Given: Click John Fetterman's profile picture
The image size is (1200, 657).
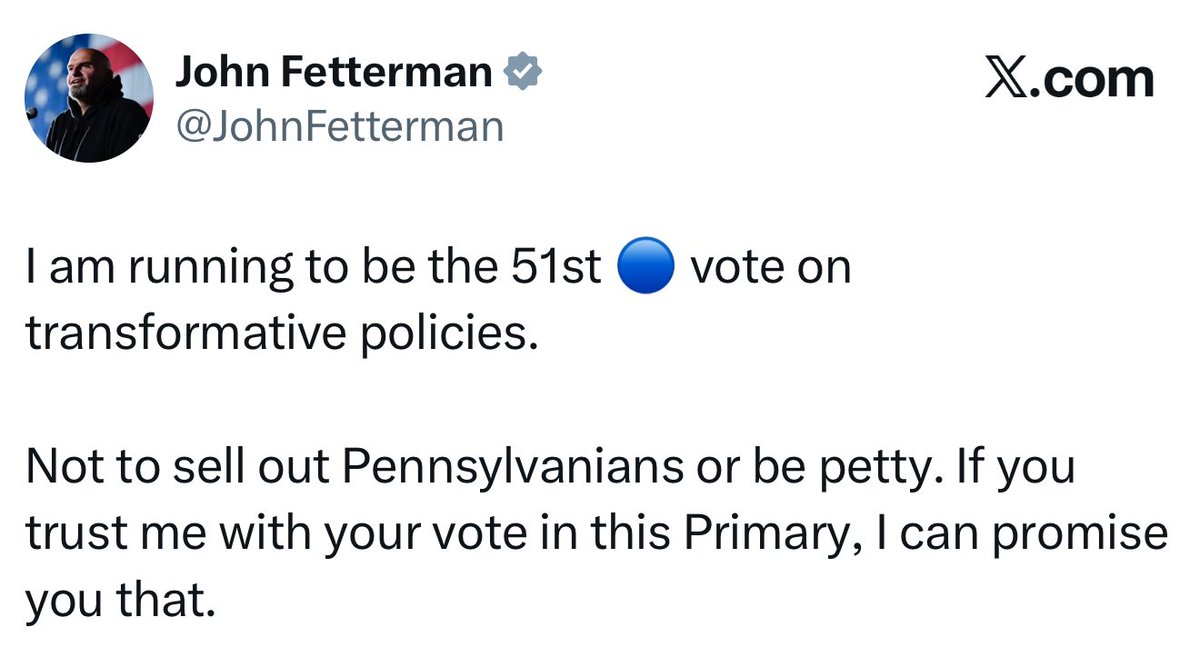Looking at the screenshot, I should [x=89, y=98].
